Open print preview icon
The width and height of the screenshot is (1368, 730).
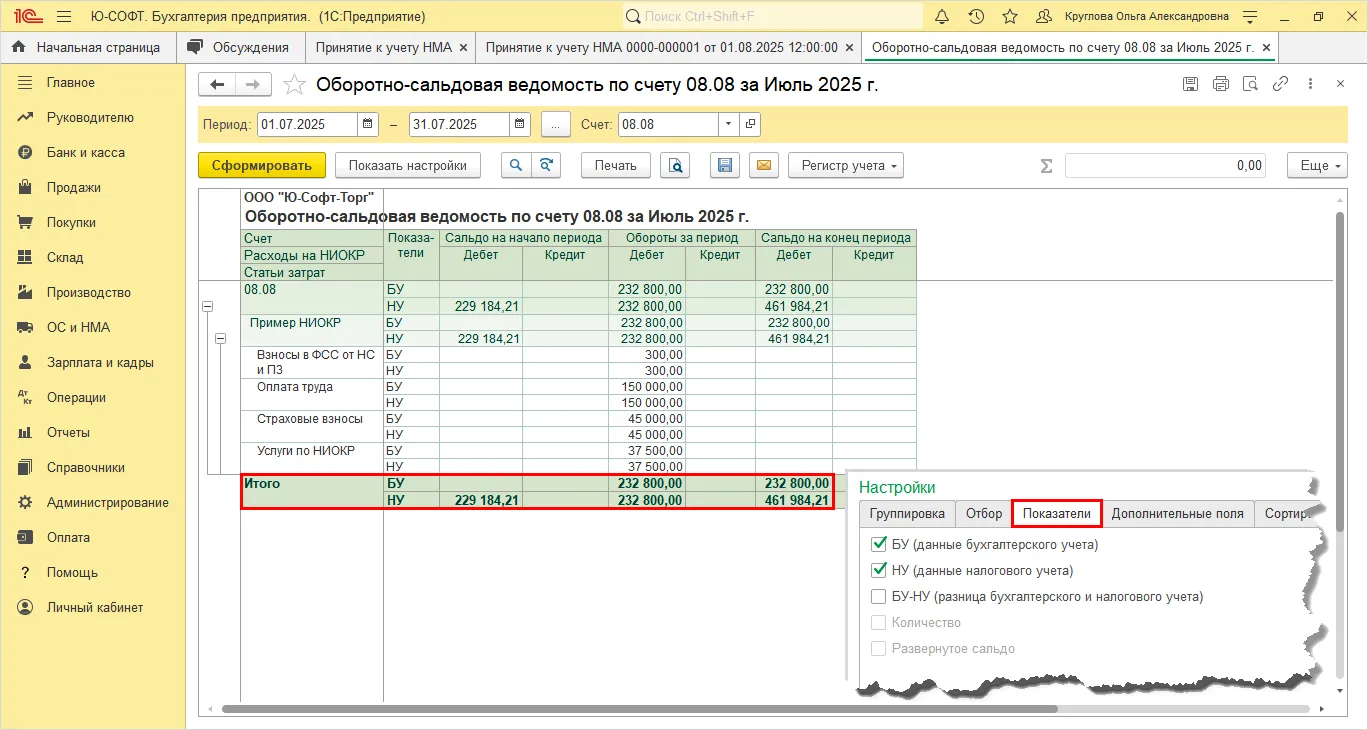(677, 166)
